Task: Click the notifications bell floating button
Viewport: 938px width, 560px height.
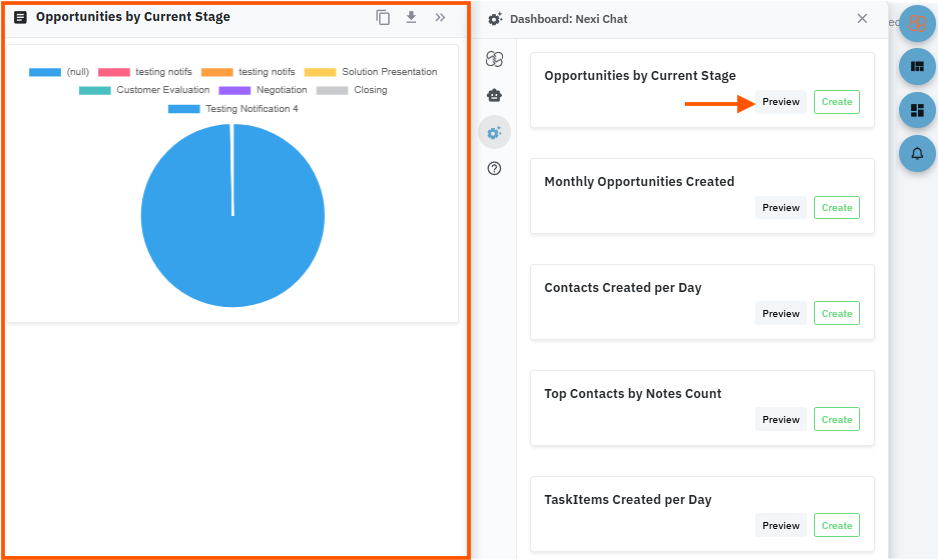Action: click(917, 153)
